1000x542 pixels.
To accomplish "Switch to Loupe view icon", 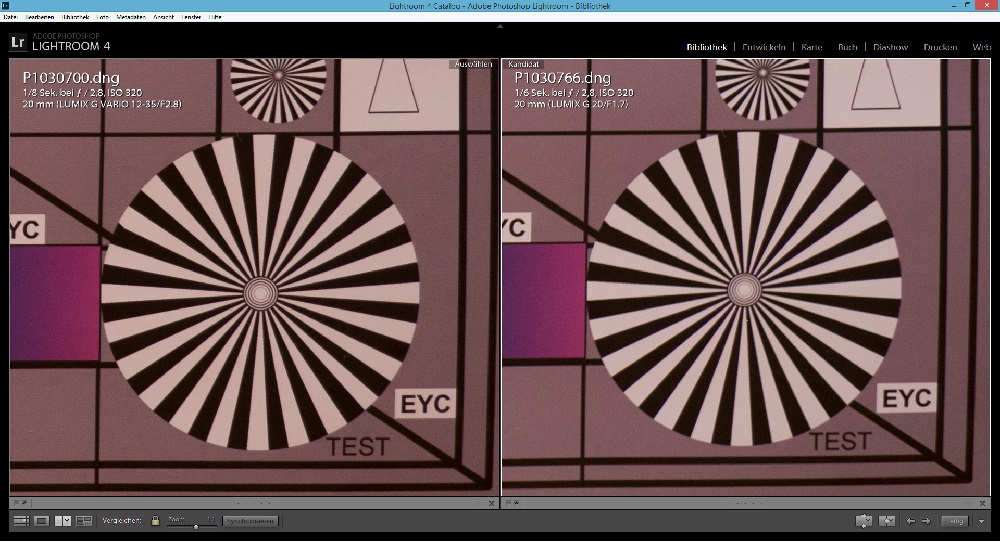I will [x=42, y=521].
